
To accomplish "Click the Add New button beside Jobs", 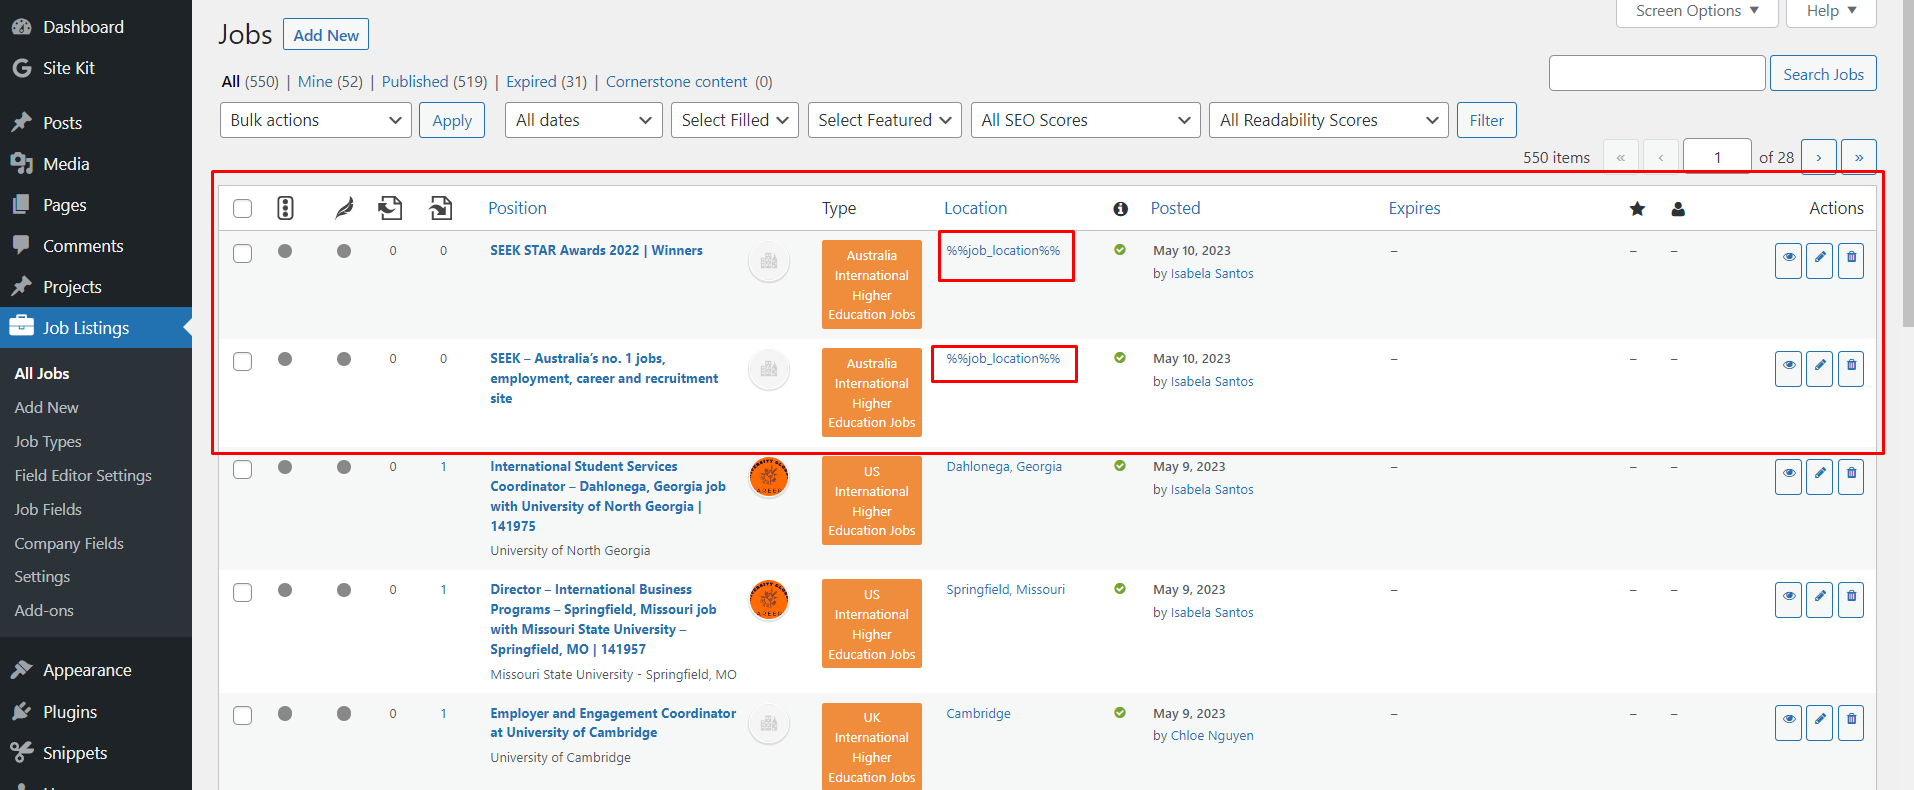I will pyautogui.click(x=326, y=35).
